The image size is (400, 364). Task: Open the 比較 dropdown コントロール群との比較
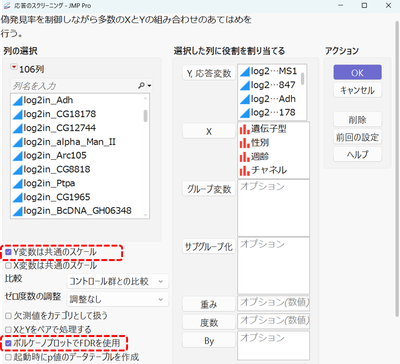coord(117,281)
